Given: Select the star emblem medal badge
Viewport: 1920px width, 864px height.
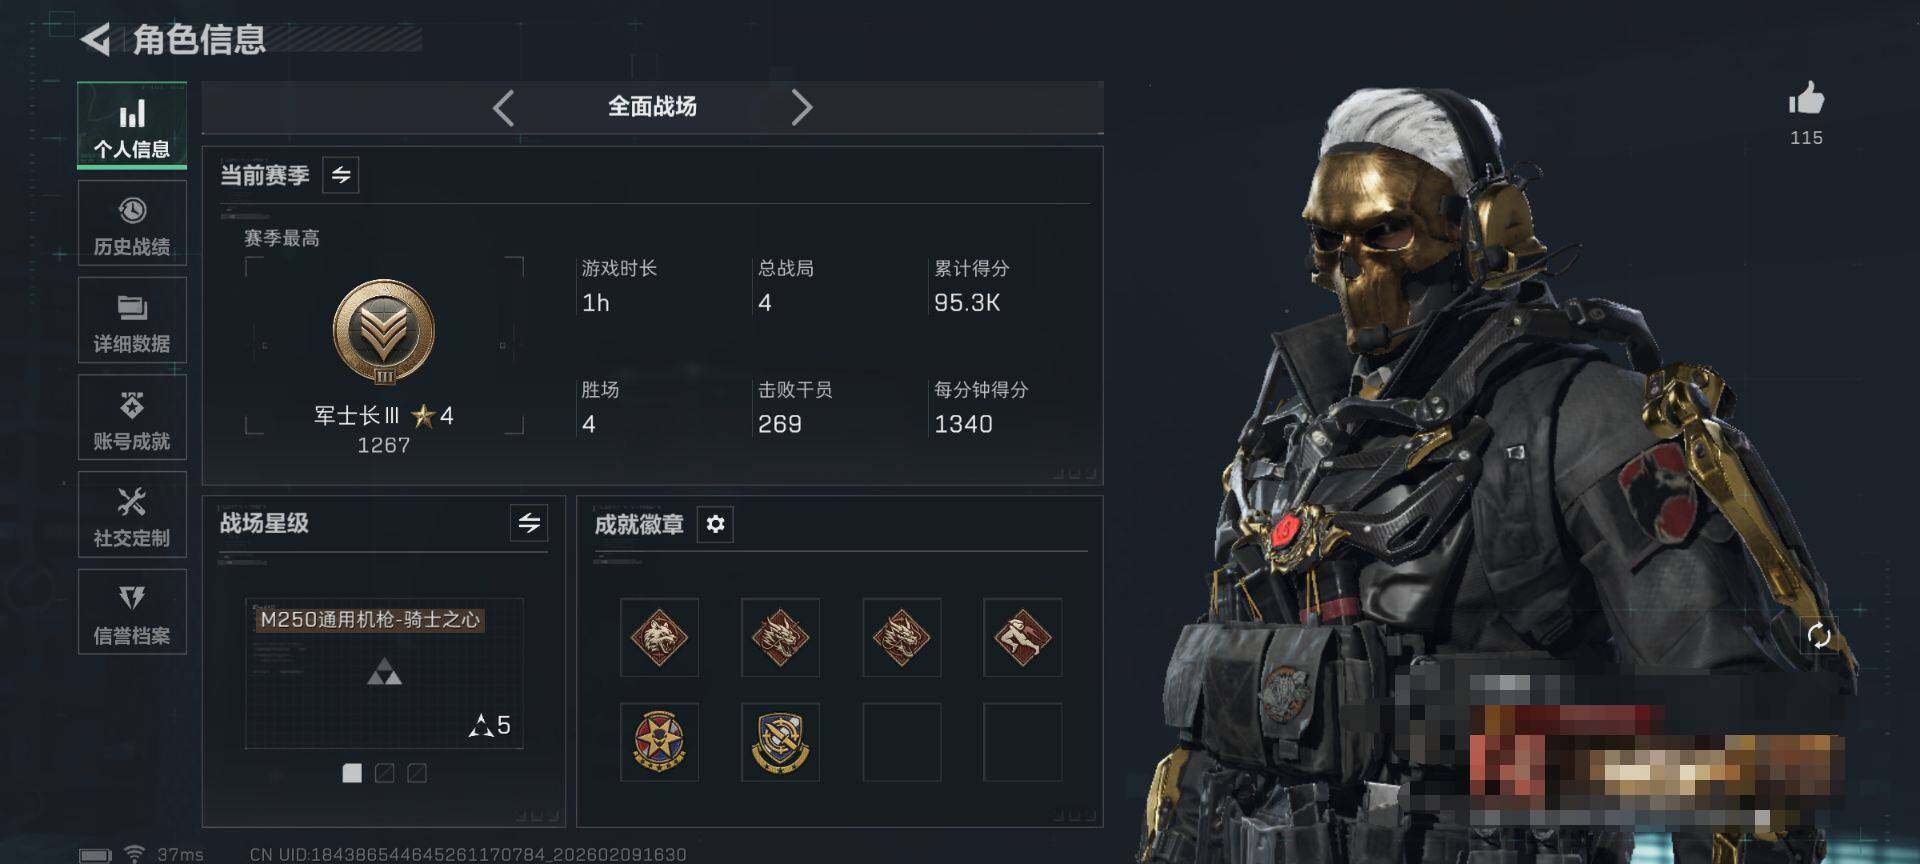Looking at the screenshot, I should click(659, 742).
